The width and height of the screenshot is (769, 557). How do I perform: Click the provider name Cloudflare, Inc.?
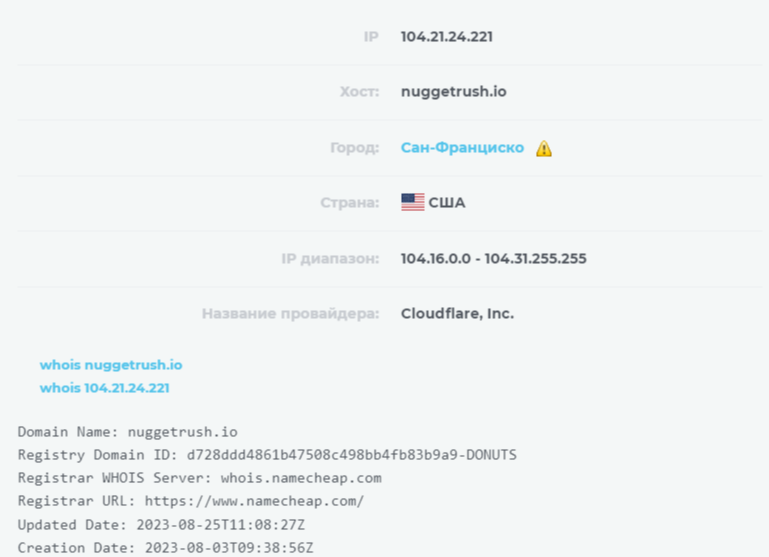pyautogui.click(x=457, y=314)
